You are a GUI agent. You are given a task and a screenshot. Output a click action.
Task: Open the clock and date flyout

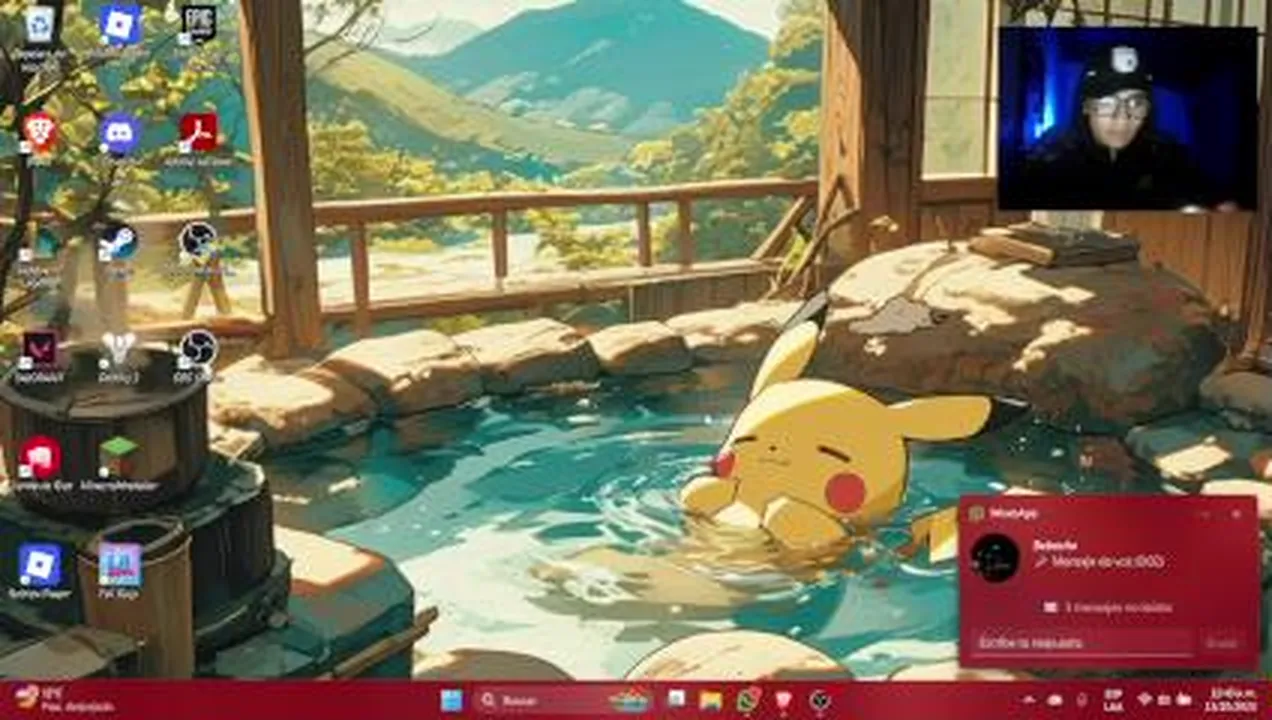1232,700
